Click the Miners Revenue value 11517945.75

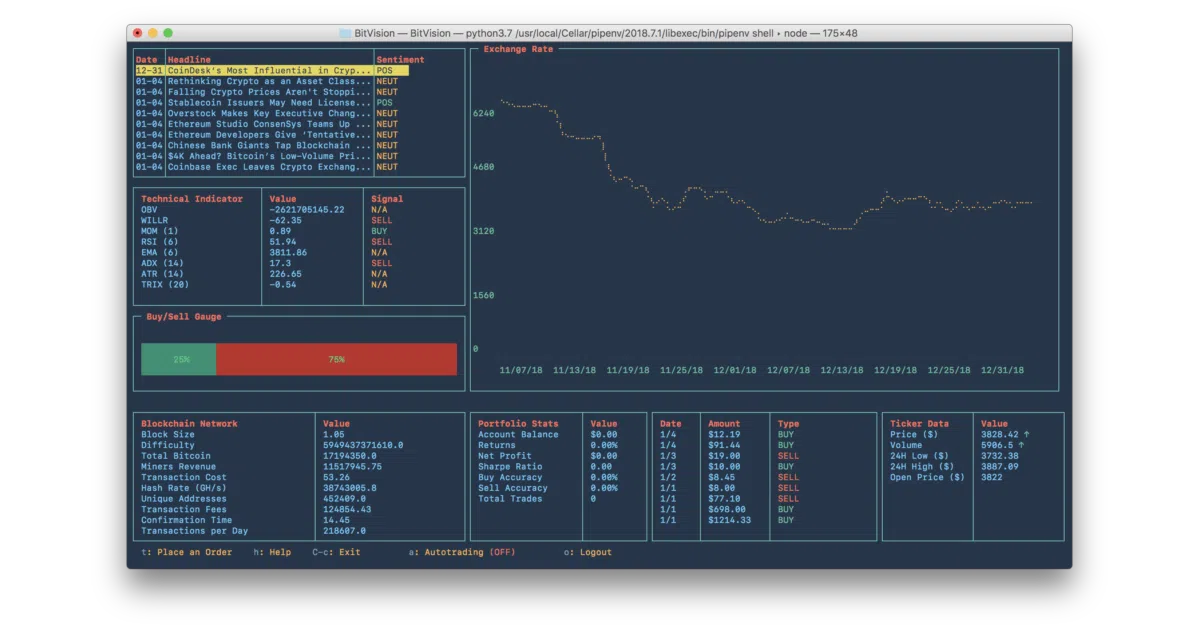tap(352, 467)
